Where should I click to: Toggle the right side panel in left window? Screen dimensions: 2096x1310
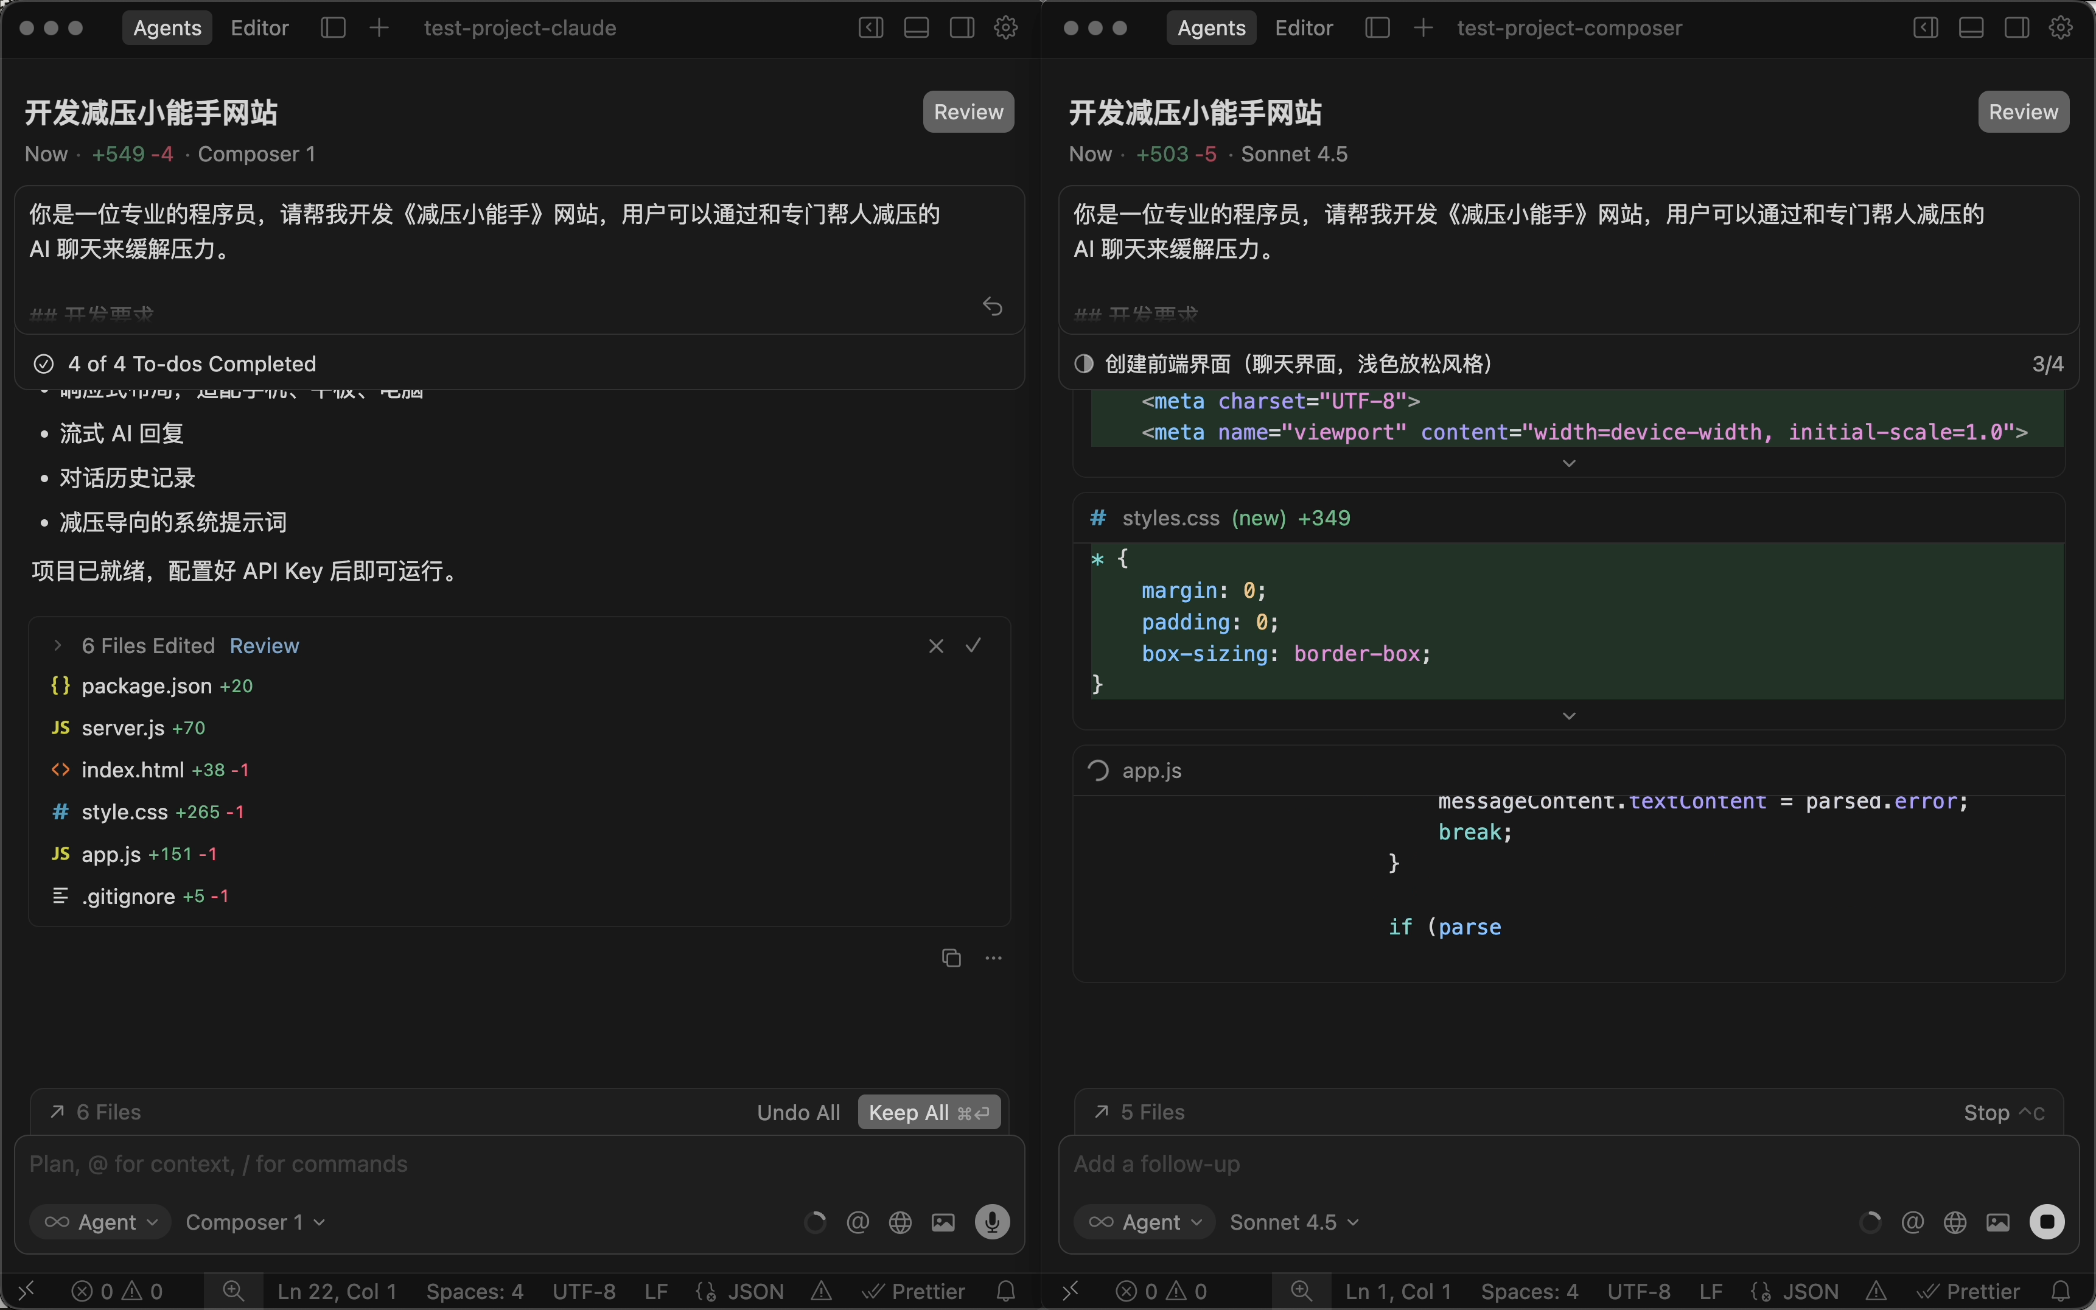(x=962, y=28)
